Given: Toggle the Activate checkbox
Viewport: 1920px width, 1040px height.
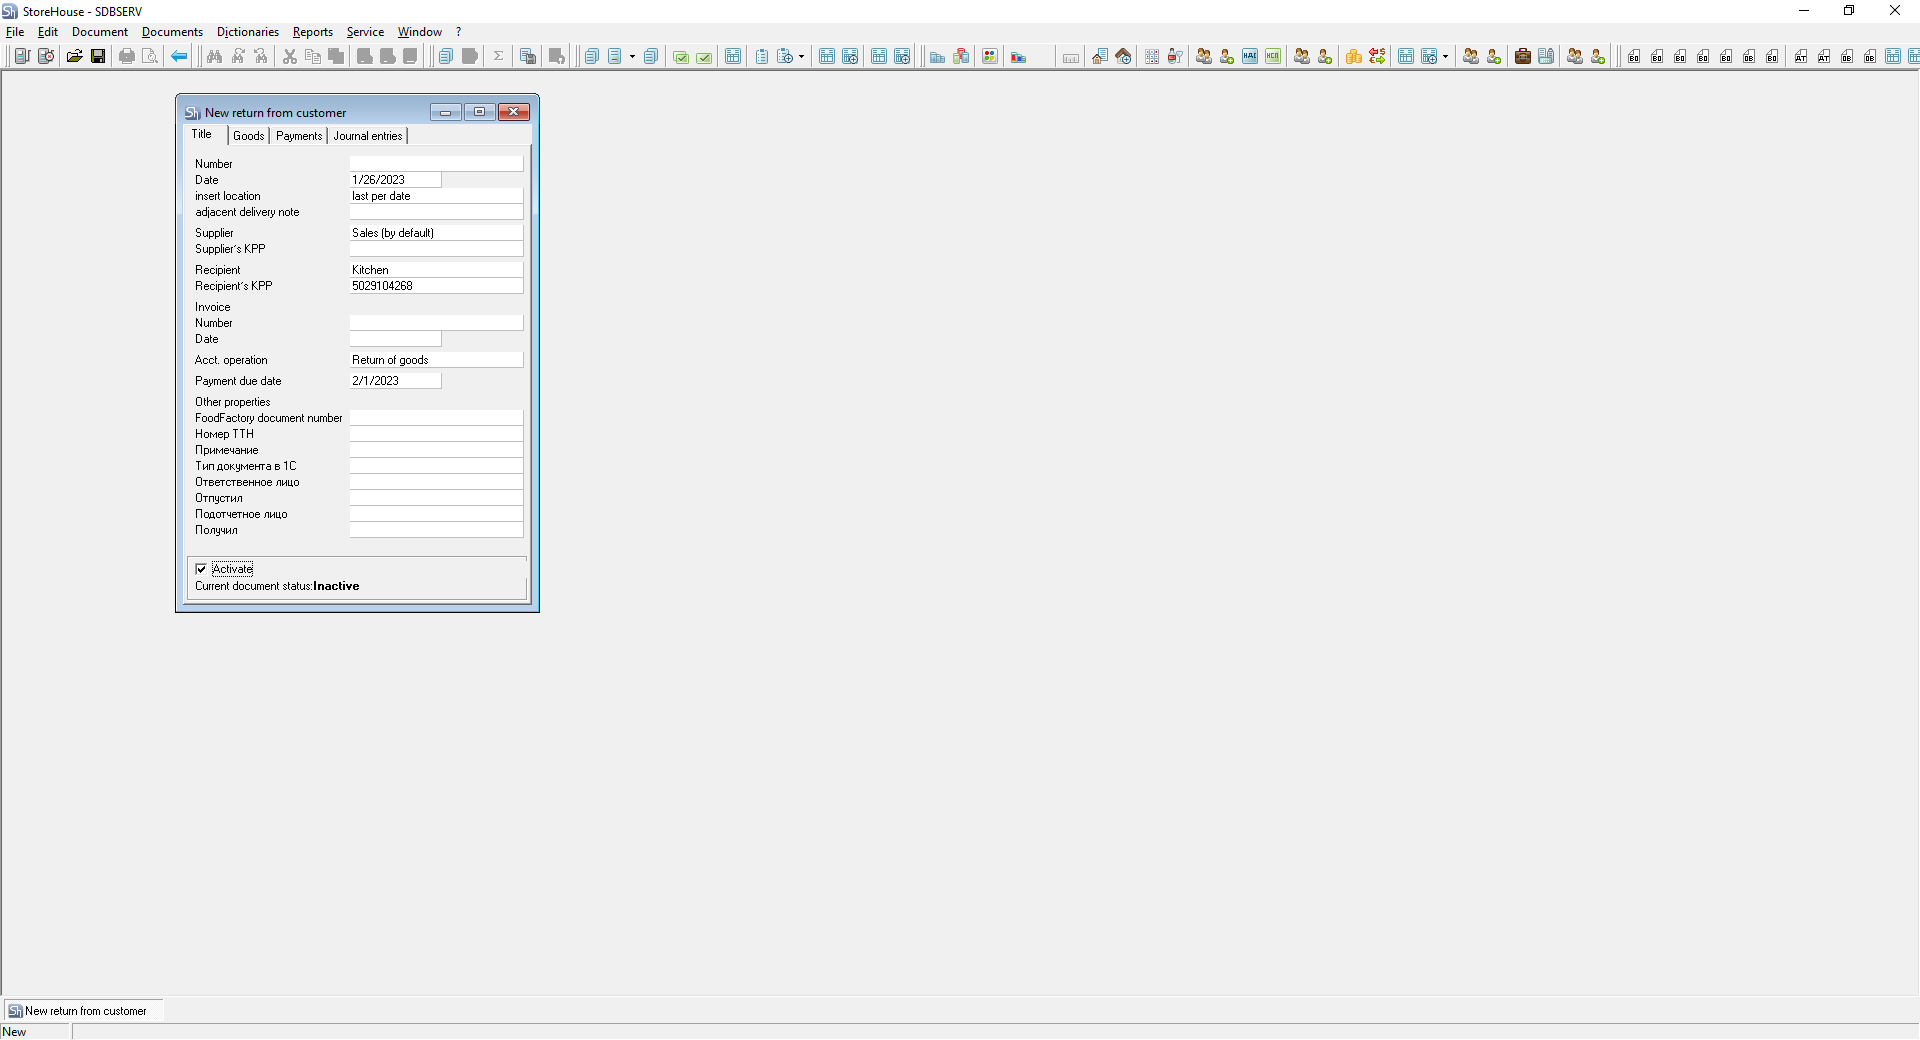Looking at the screenshot, I should 201,569.
